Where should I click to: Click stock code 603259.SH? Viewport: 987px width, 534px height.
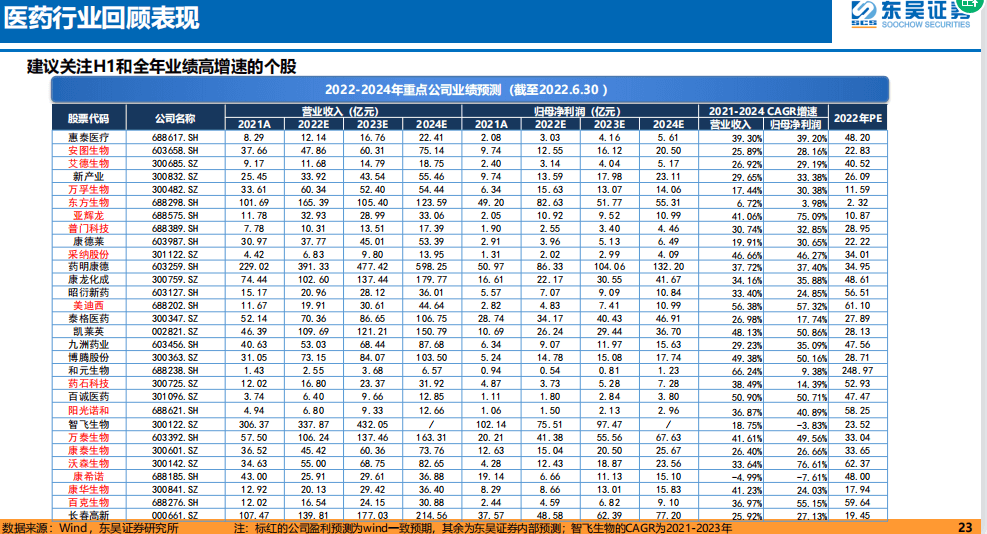tap(175, 266)
